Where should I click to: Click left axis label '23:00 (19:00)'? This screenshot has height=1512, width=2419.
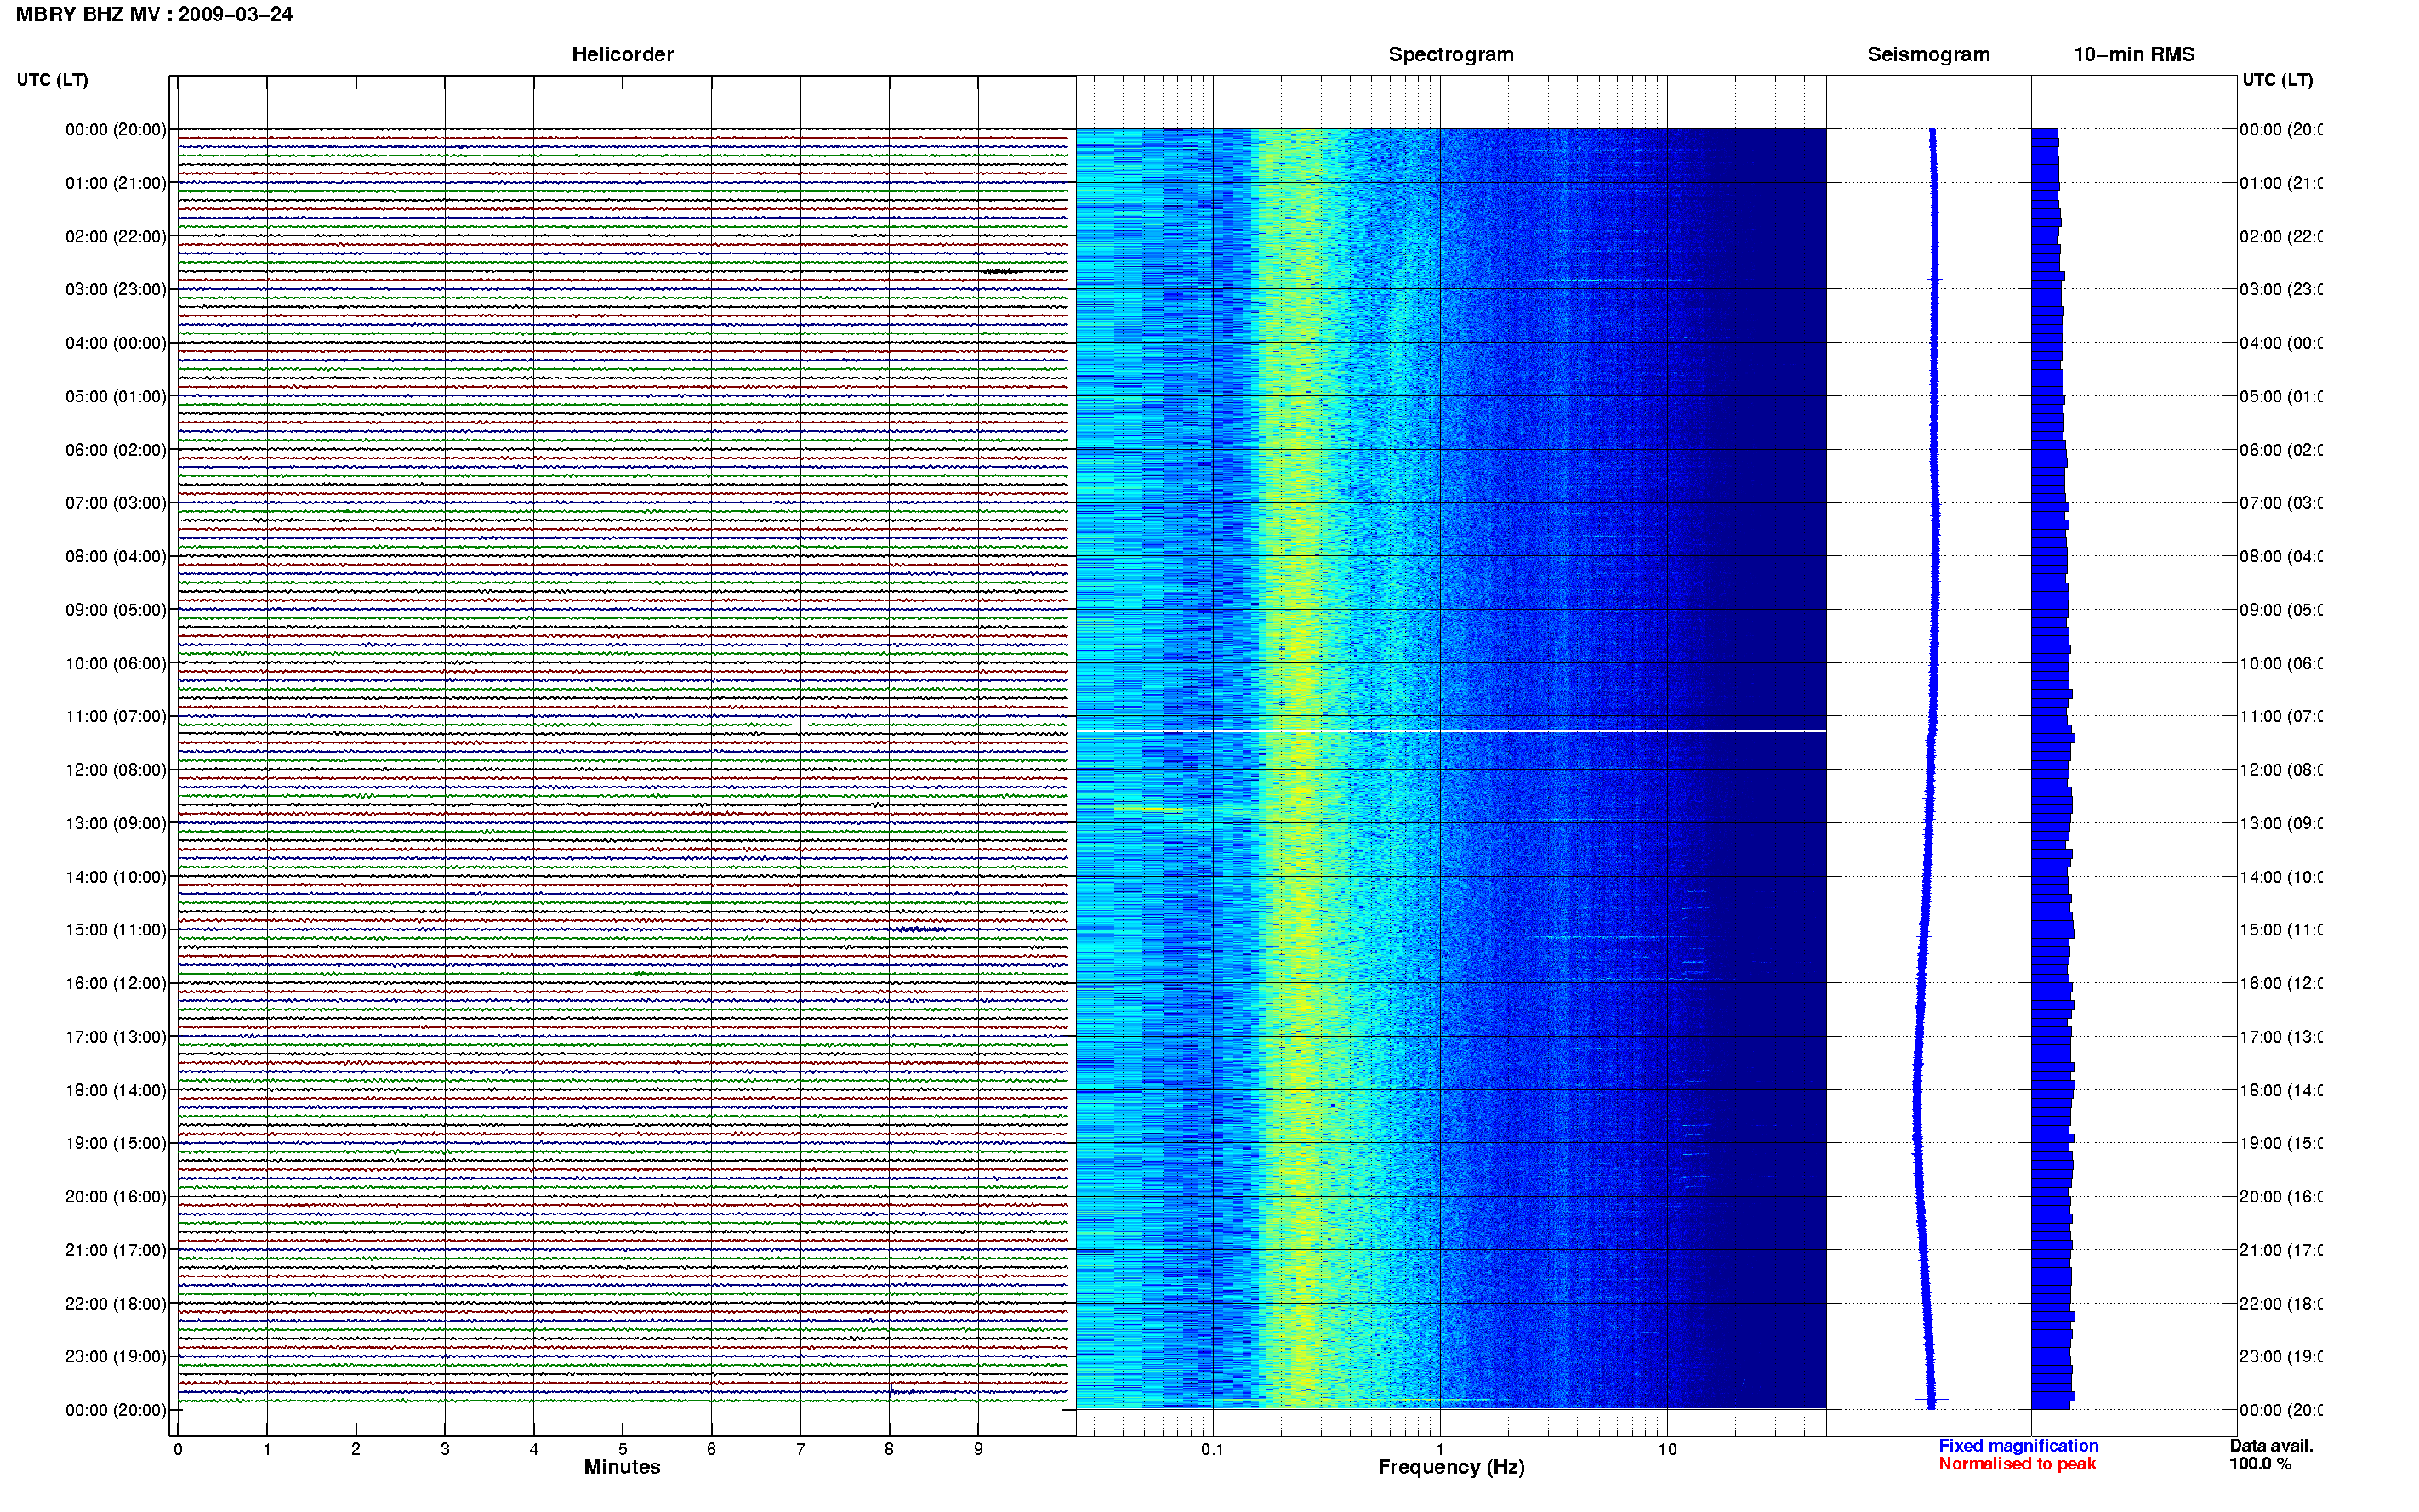tap(116, 1356)
